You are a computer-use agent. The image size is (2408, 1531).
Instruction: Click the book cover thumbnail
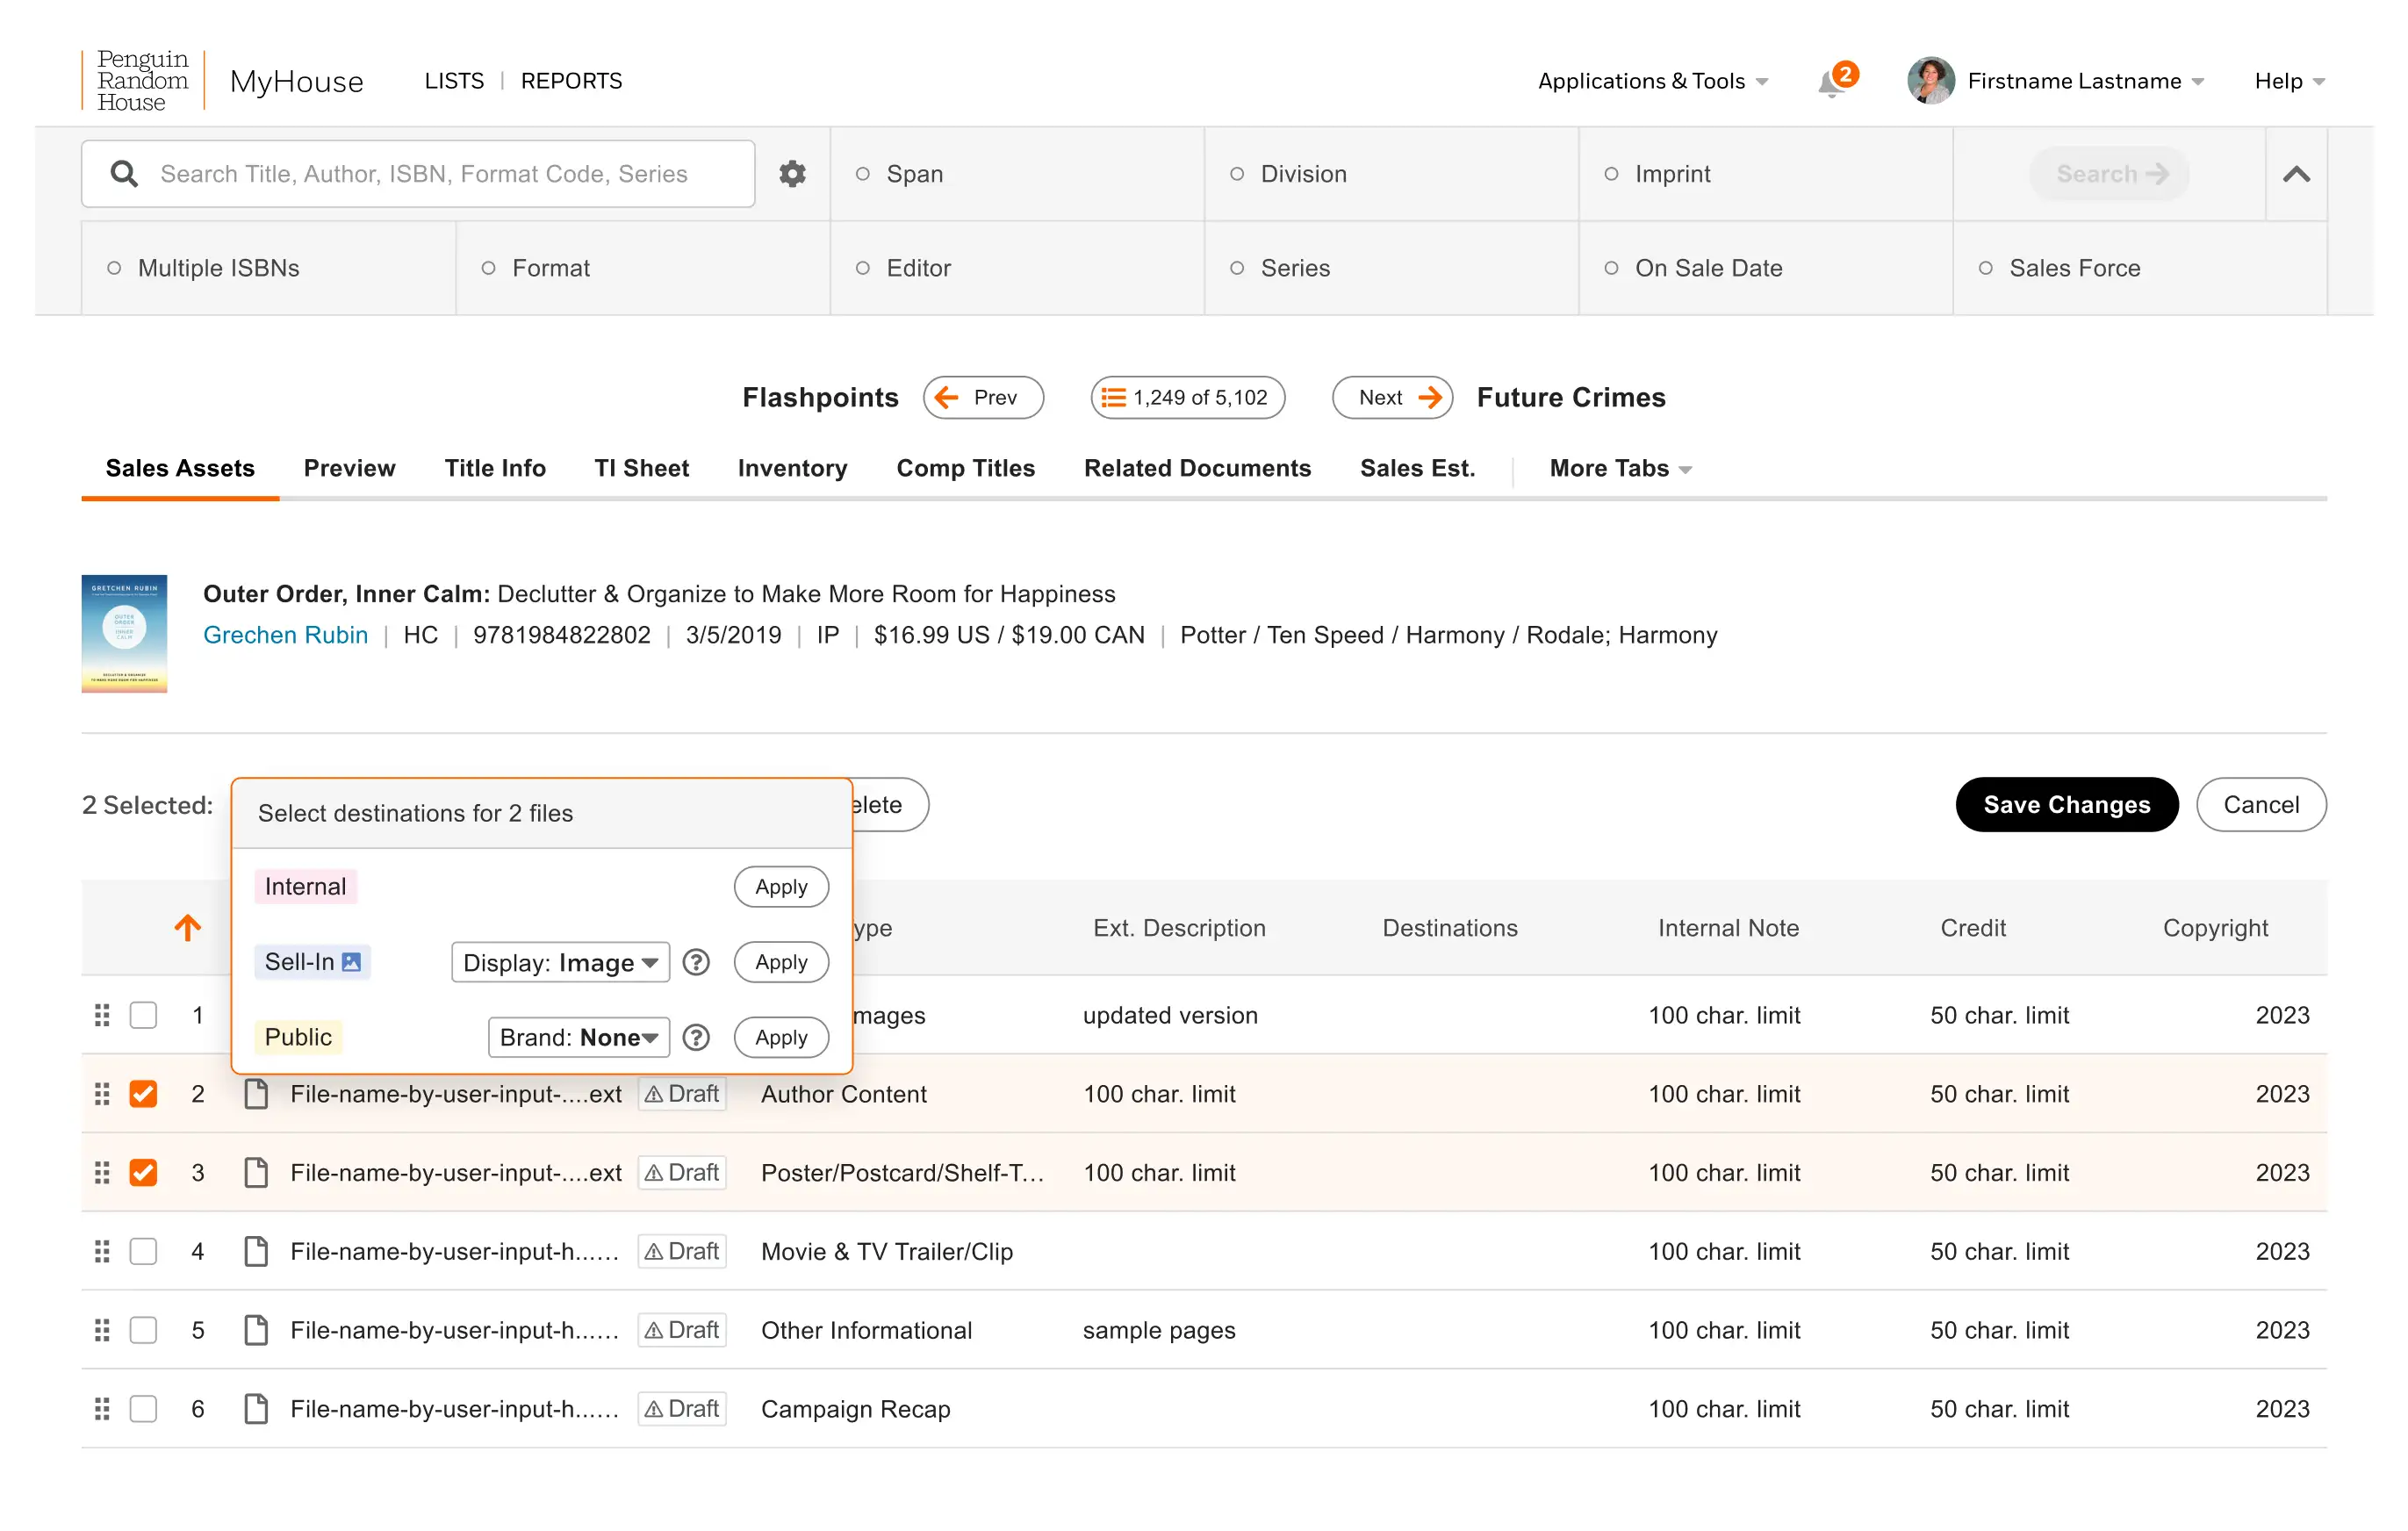point(124,633)
